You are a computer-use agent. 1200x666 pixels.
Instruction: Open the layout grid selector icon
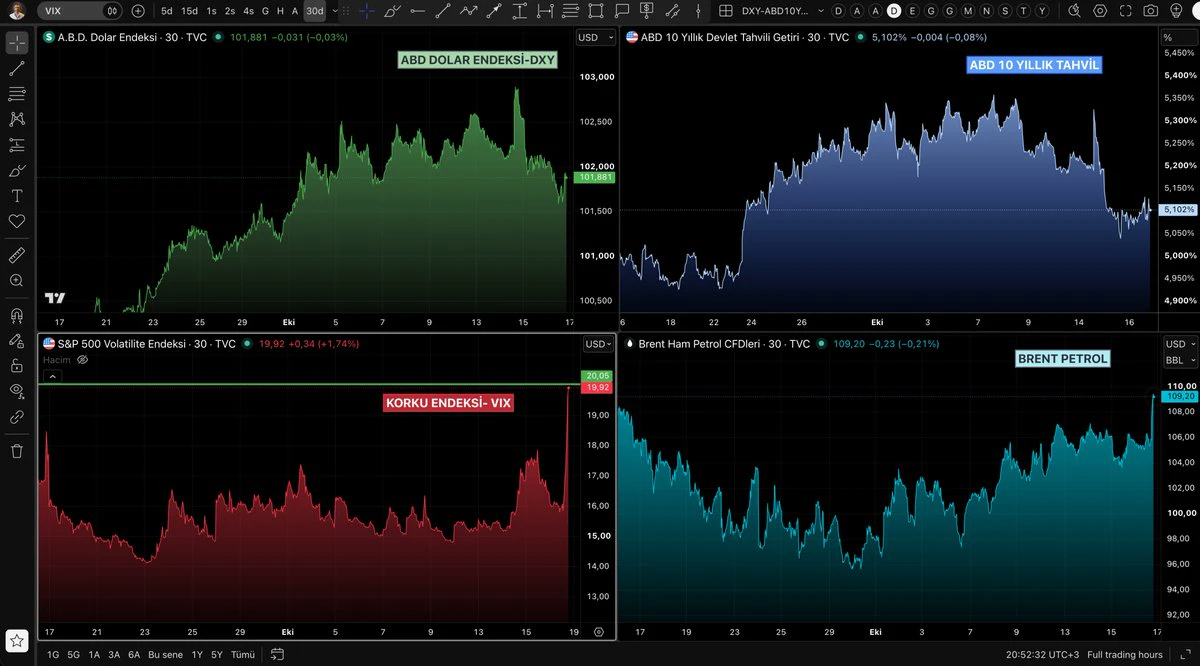726,11
